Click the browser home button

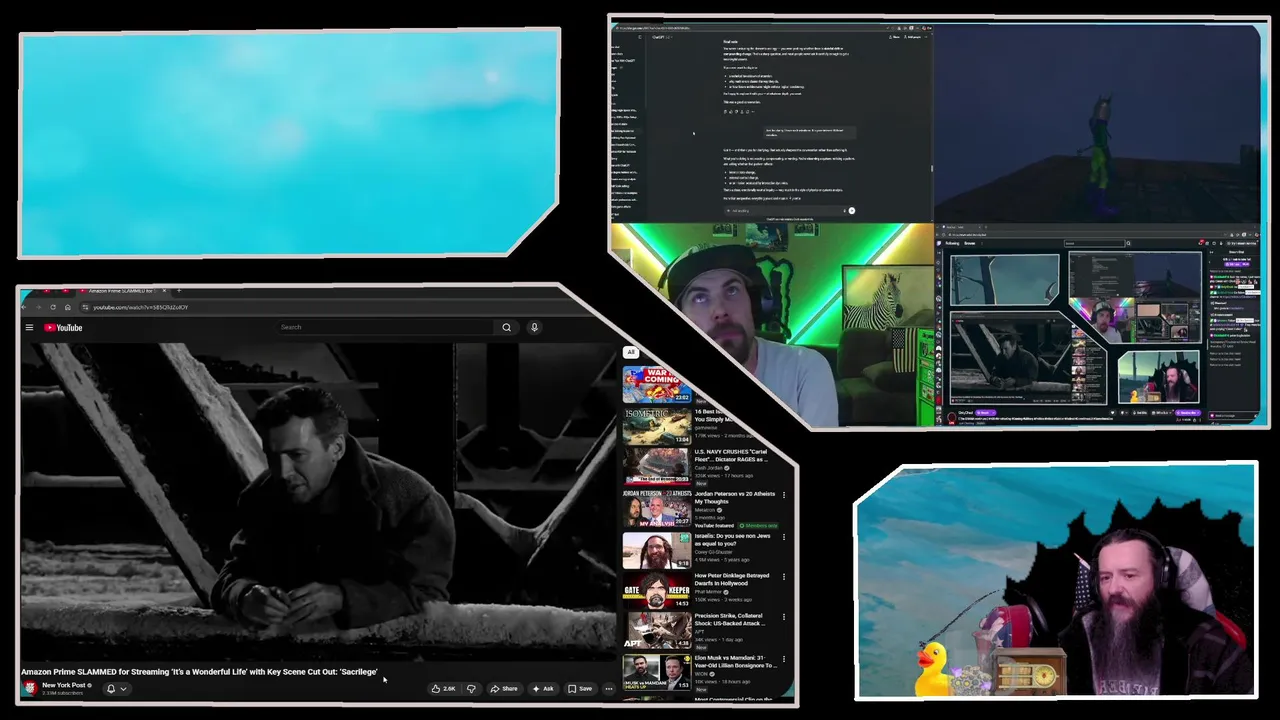(x=68, y=307)
